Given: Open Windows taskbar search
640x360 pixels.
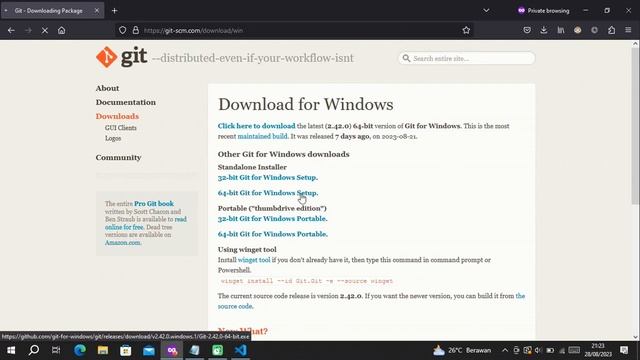Looking at the screenshot, I should pyautogui.click(x=34, y=350).
